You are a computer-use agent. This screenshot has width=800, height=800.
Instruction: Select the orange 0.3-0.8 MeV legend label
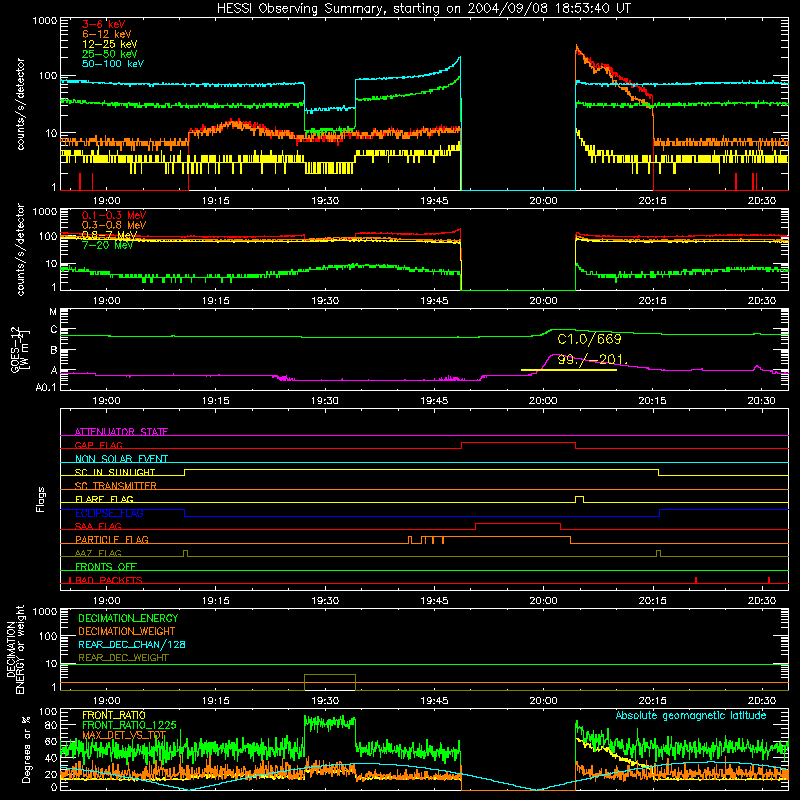pos(114,225)
